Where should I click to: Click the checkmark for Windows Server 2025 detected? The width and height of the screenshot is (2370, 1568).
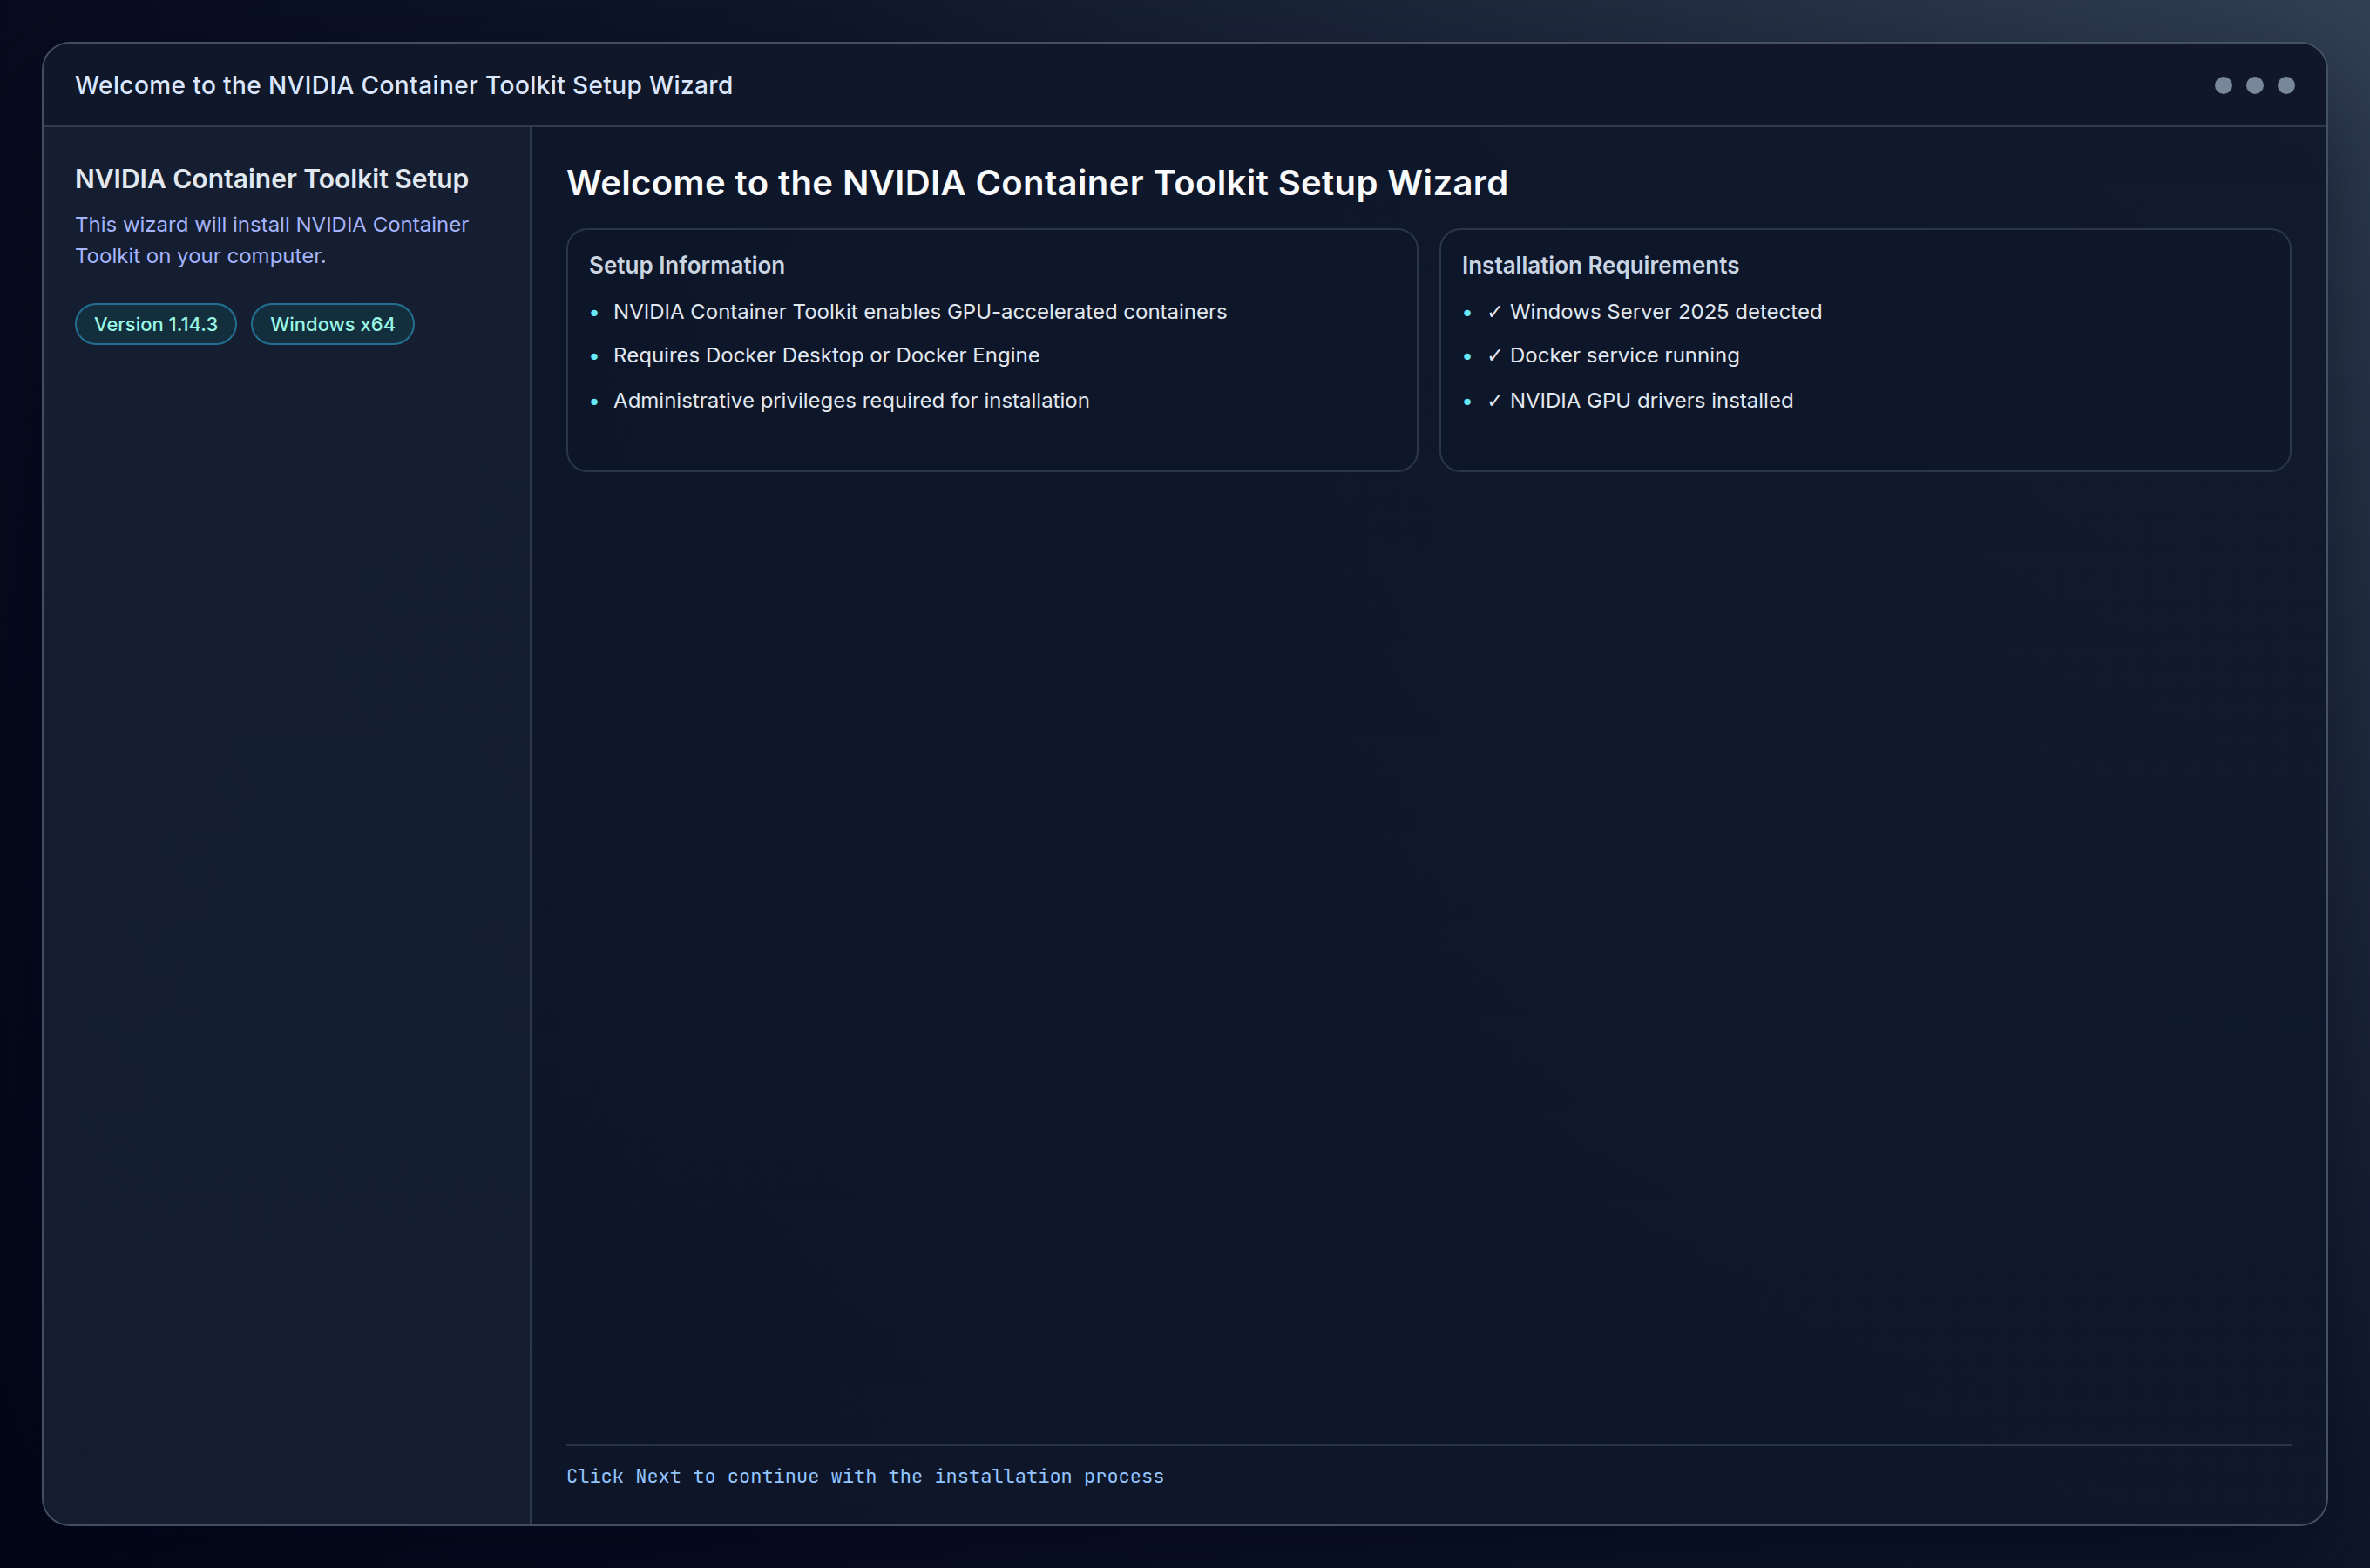click(x=1494, y=312)
